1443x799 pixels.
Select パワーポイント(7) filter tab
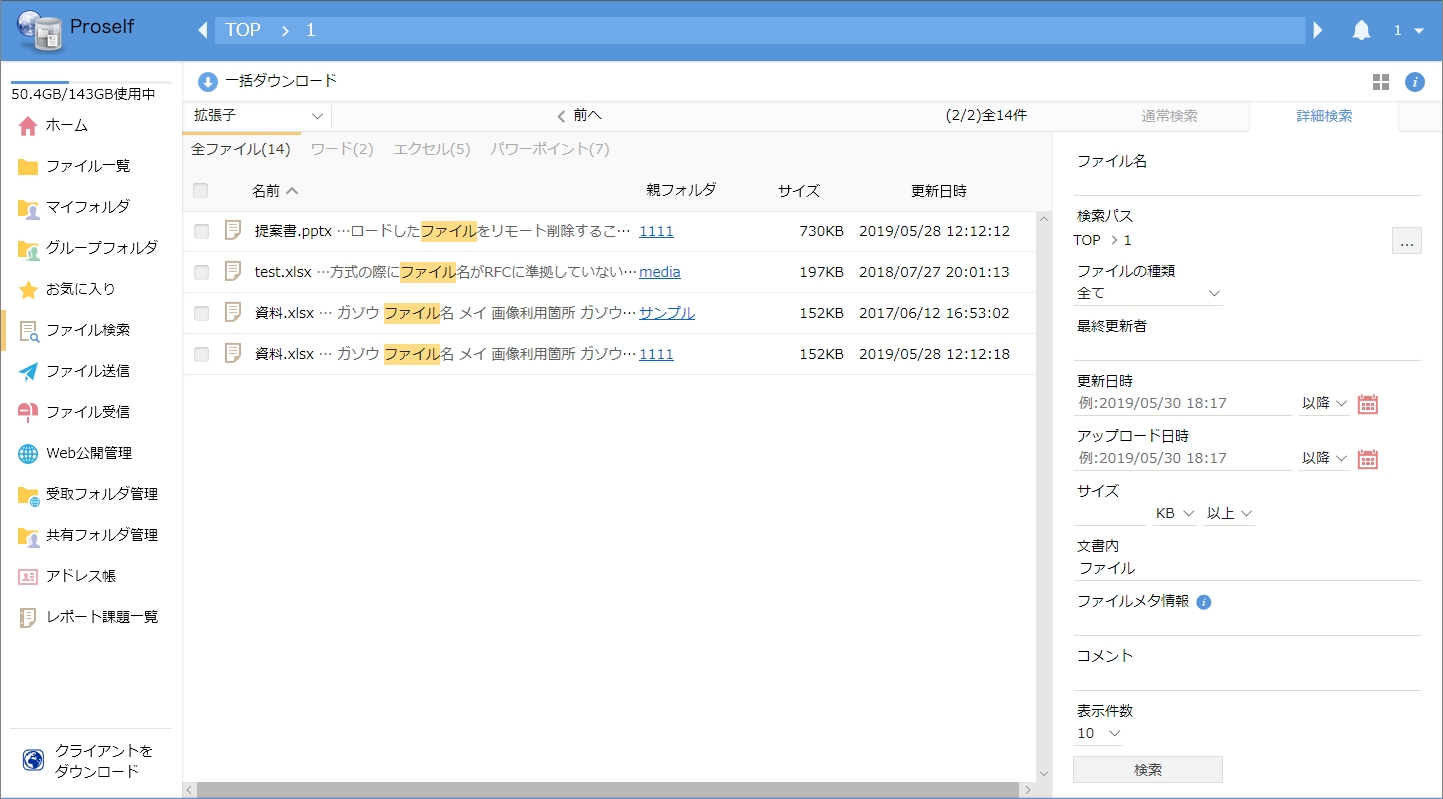point(550,149)
